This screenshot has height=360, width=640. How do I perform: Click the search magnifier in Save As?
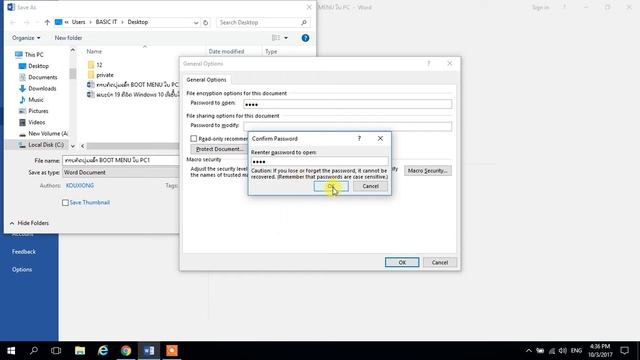coord(304,22)
